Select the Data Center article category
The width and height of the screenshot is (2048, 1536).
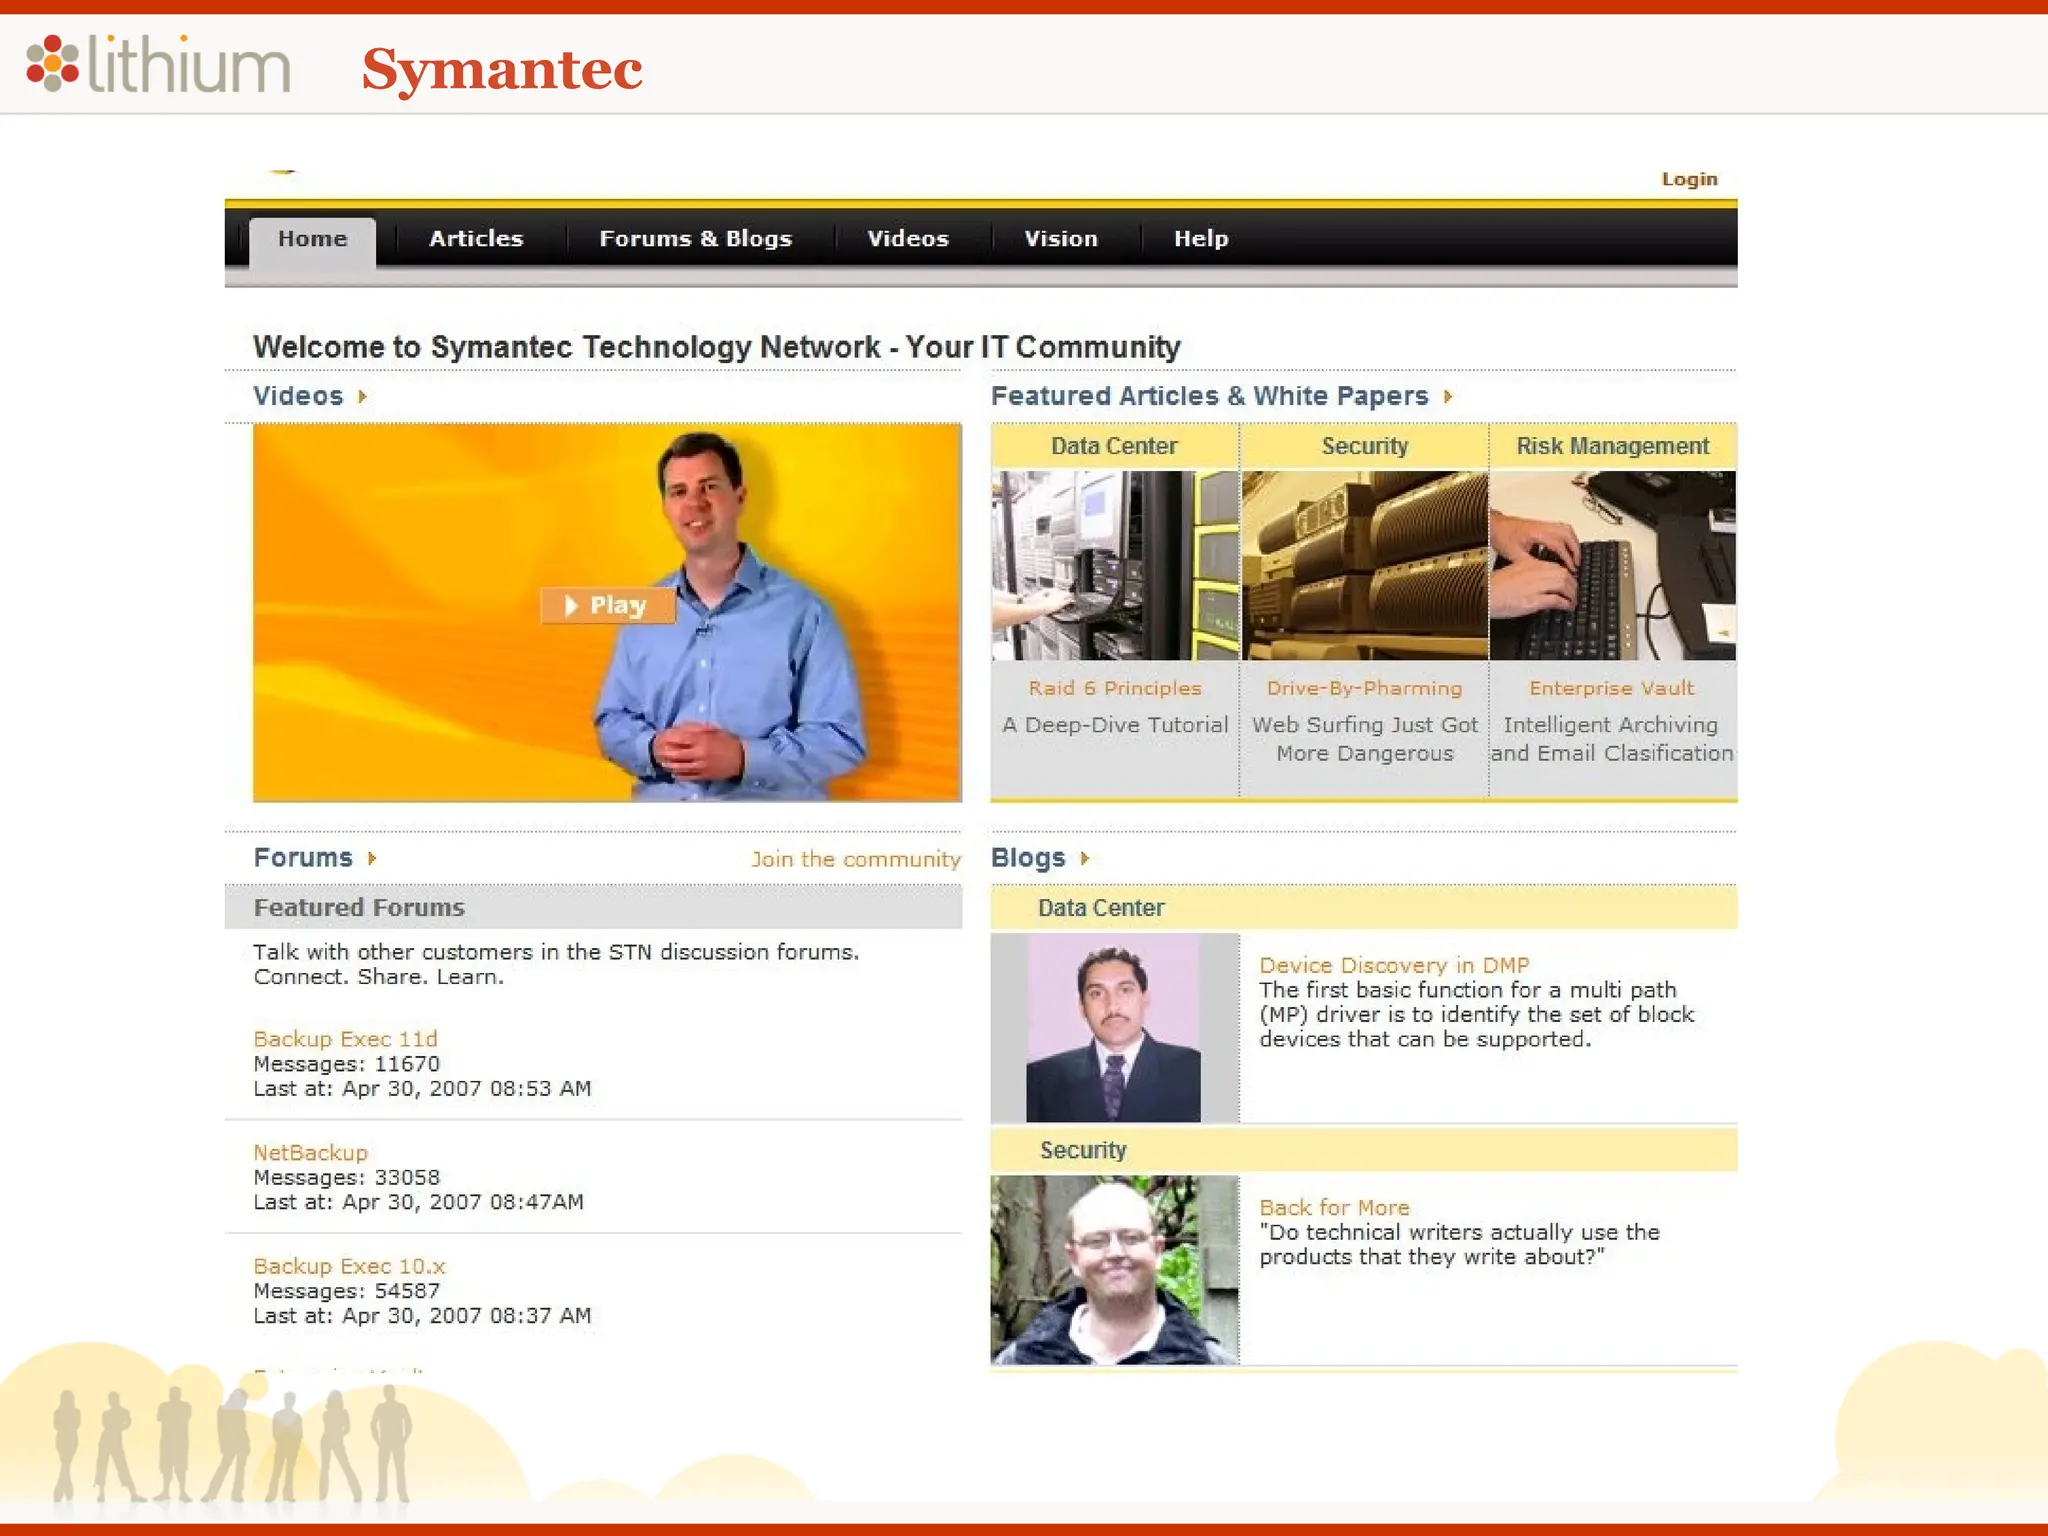(1114, 446)
